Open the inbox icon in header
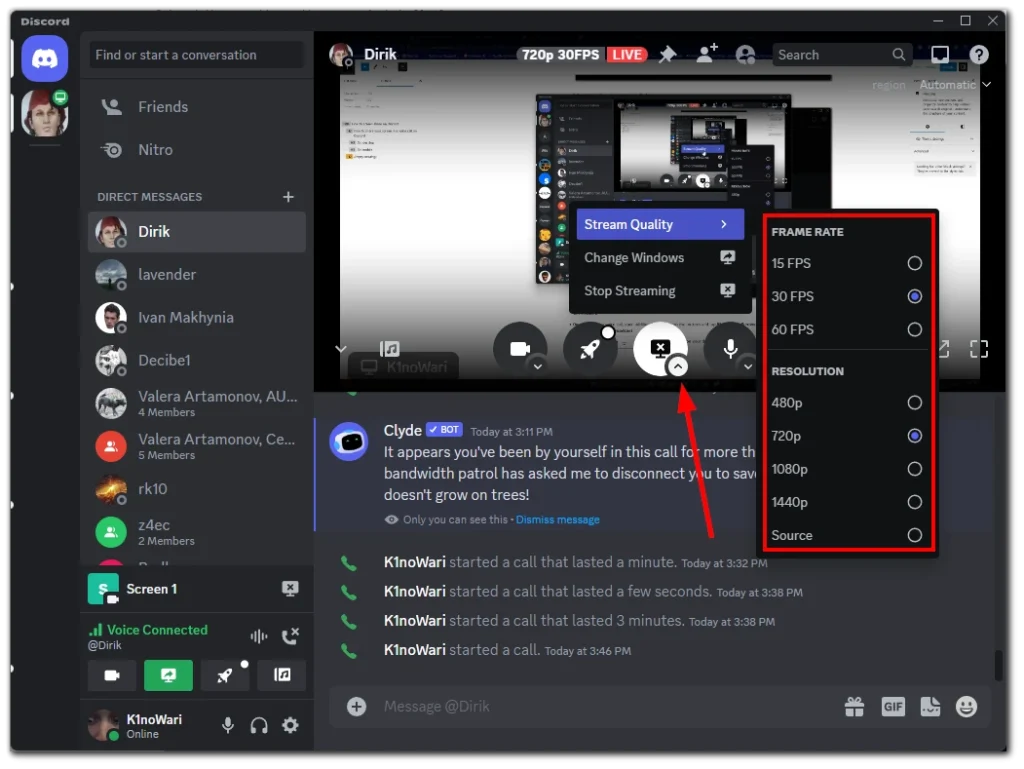 (940, 55)
